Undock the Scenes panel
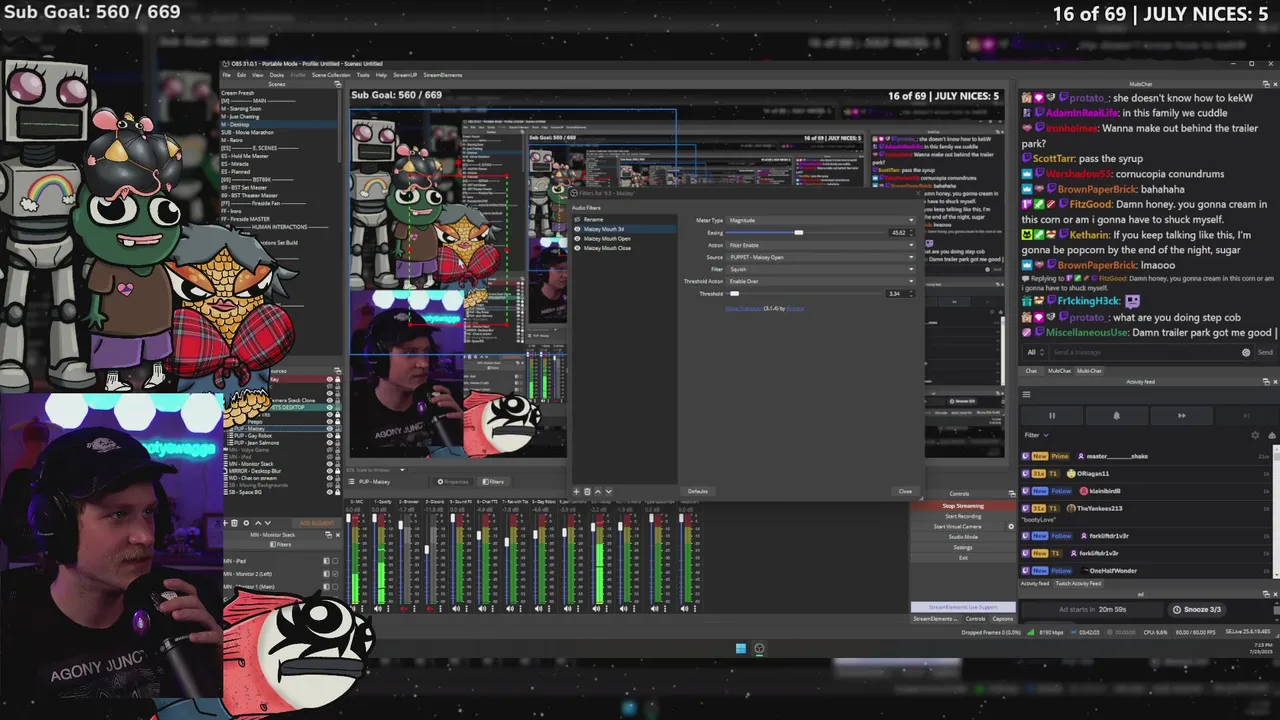 pyautogui.click(x=338, y=84)
